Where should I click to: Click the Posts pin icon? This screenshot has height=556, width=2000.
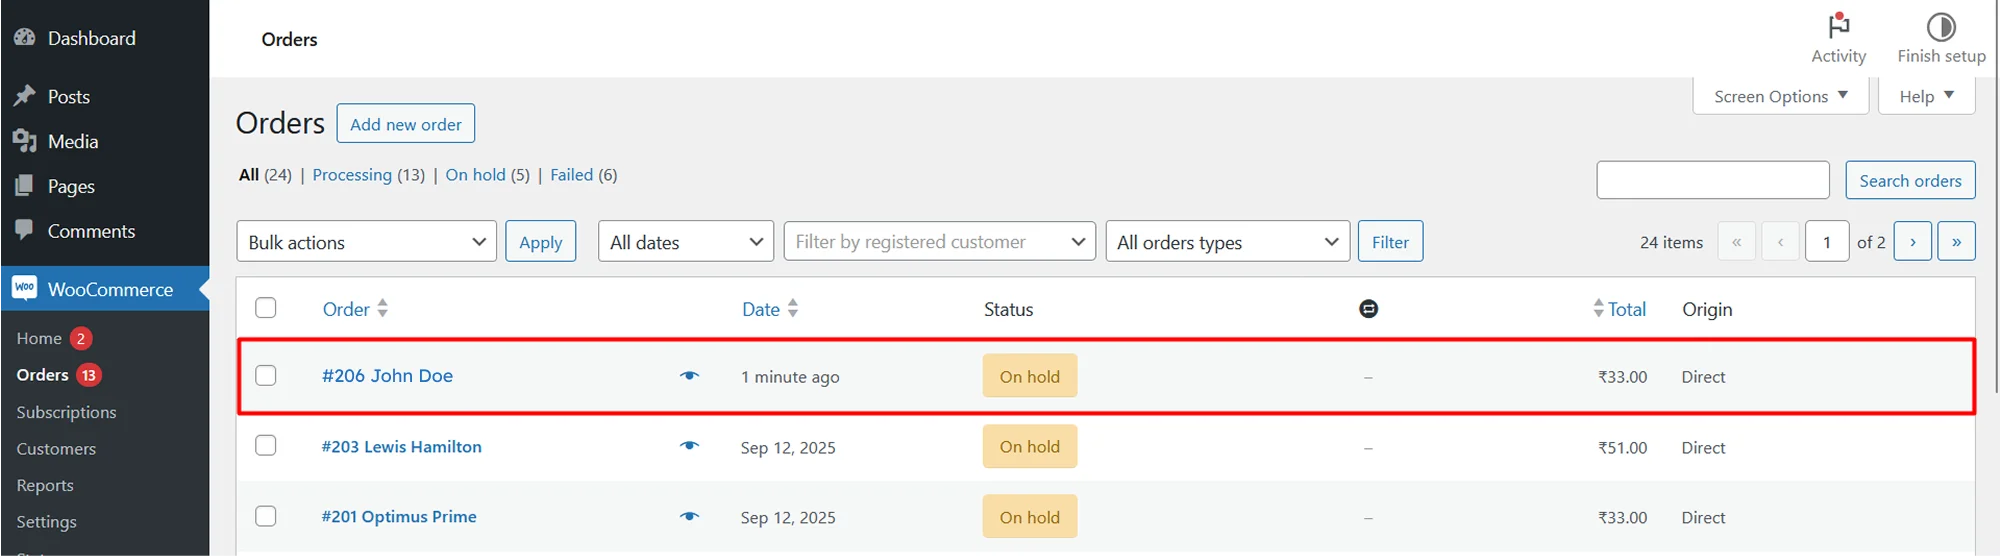25,96
